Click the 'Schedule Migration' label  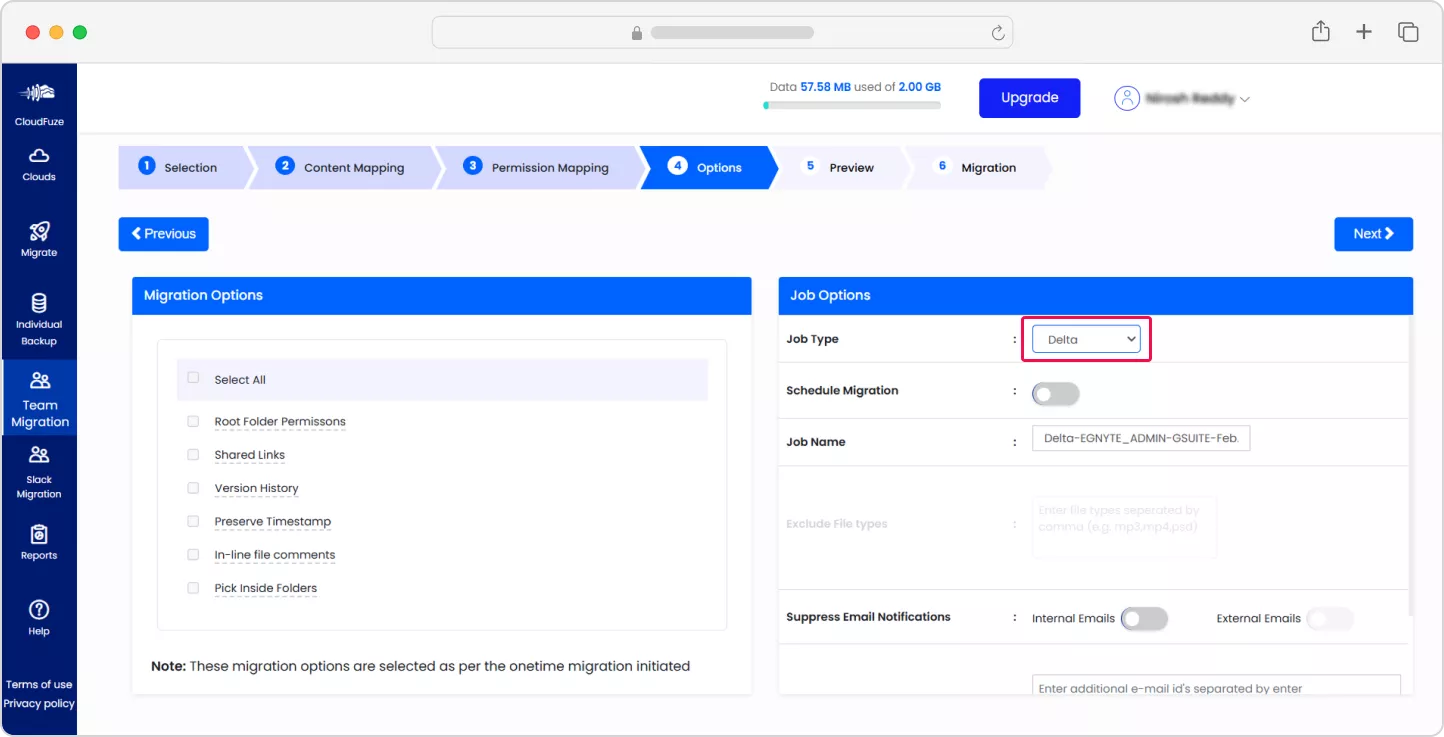pyautogui.click(x=842, y=390)
